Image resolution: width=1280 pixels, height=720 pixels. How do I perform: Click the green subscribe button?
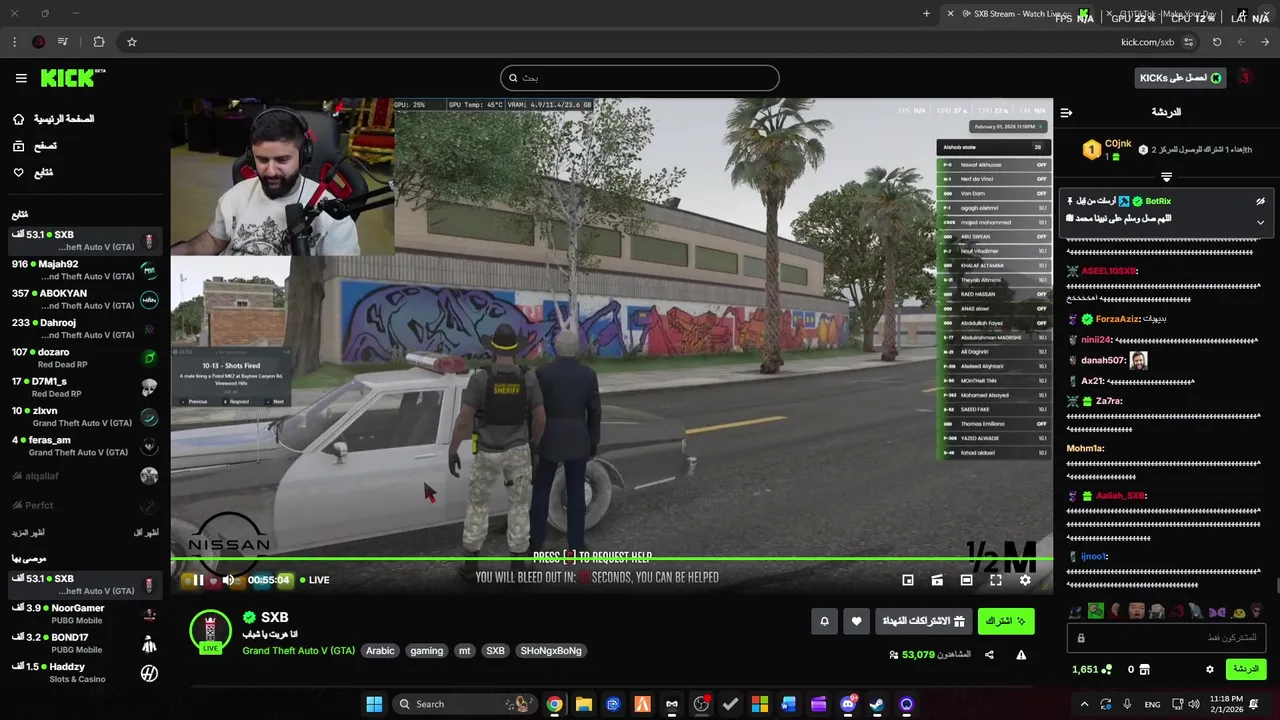[x=1006, y=622]
